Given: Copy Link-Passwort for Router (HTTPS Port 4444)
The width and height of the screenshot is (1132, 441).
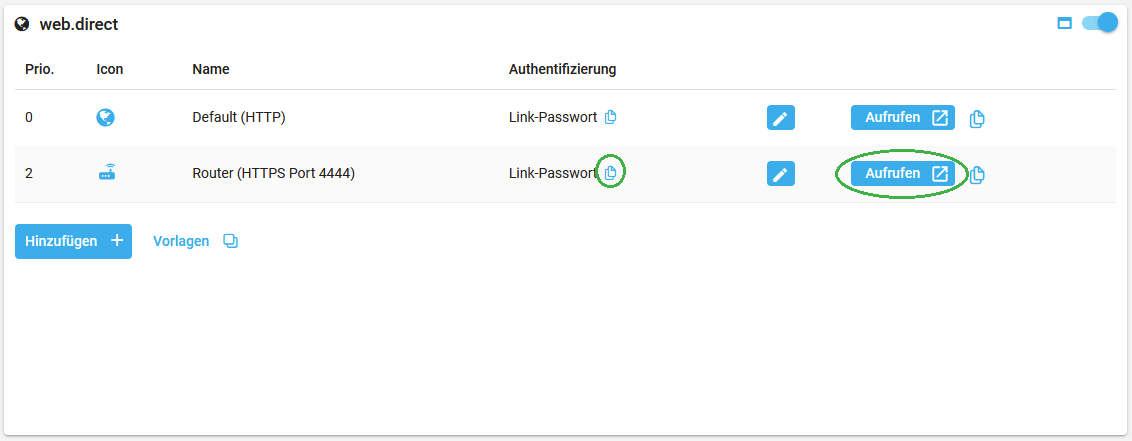Looking at the screenshot, I should [610, 173].
